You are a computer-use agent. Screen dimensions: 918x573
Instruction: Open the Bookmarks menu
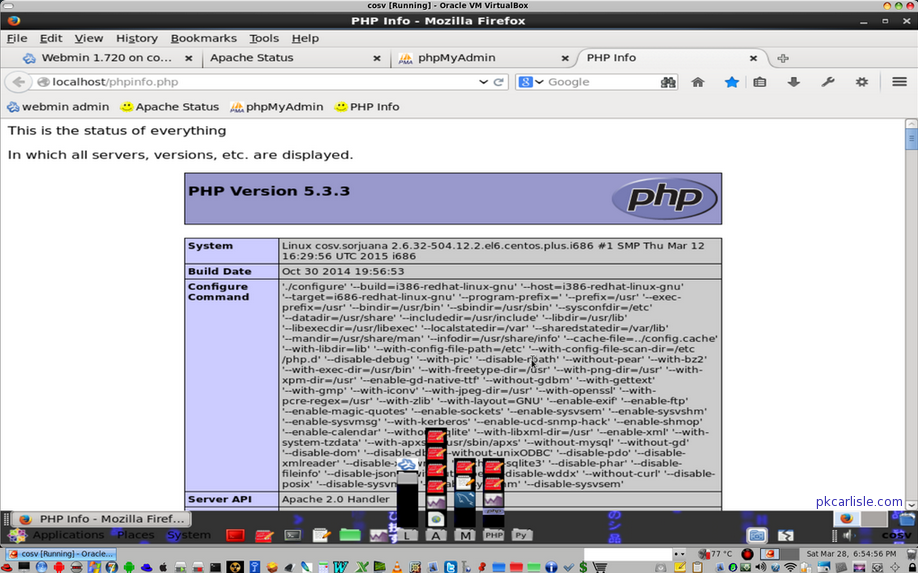point(204,39)
